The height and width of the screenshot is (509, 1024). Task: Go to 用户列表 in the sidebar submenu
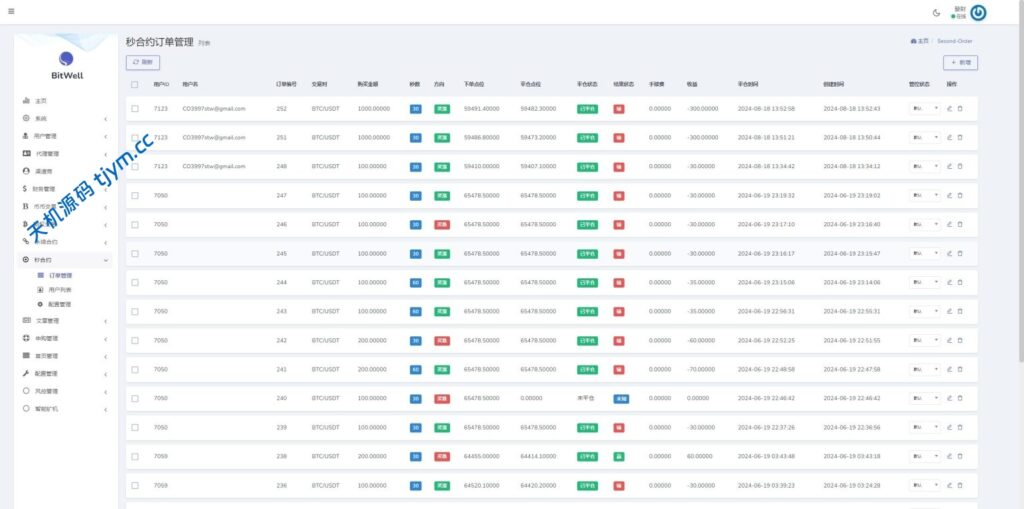60,289
